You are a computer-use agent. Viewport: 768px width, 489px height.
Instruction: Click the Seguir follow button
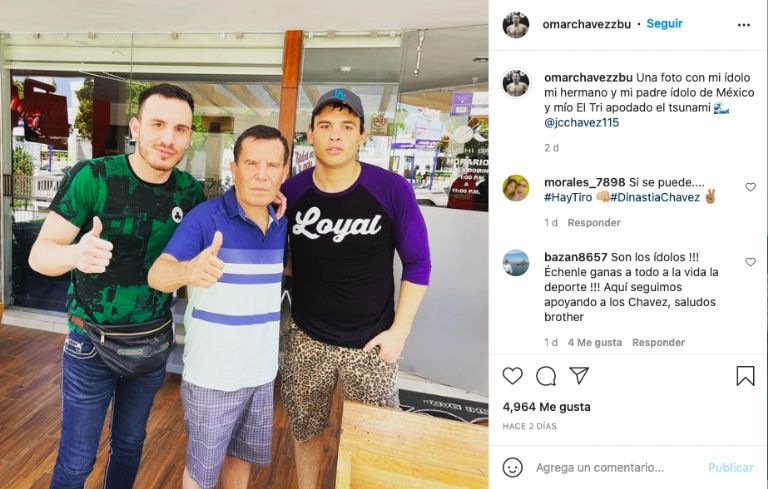click(x=664, y=24)
